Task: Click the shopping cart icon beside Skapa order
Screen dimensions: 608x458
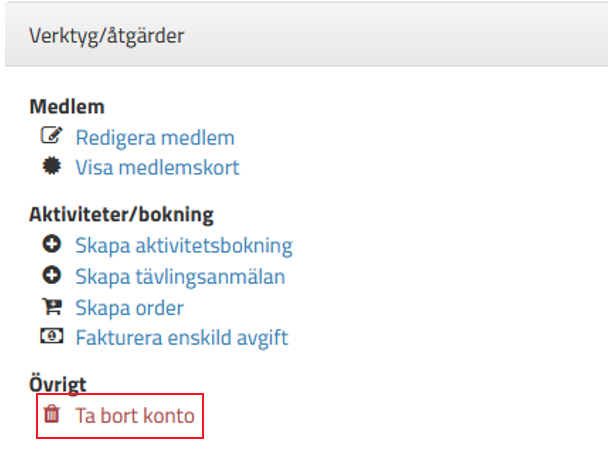Action: pos(51,307)
